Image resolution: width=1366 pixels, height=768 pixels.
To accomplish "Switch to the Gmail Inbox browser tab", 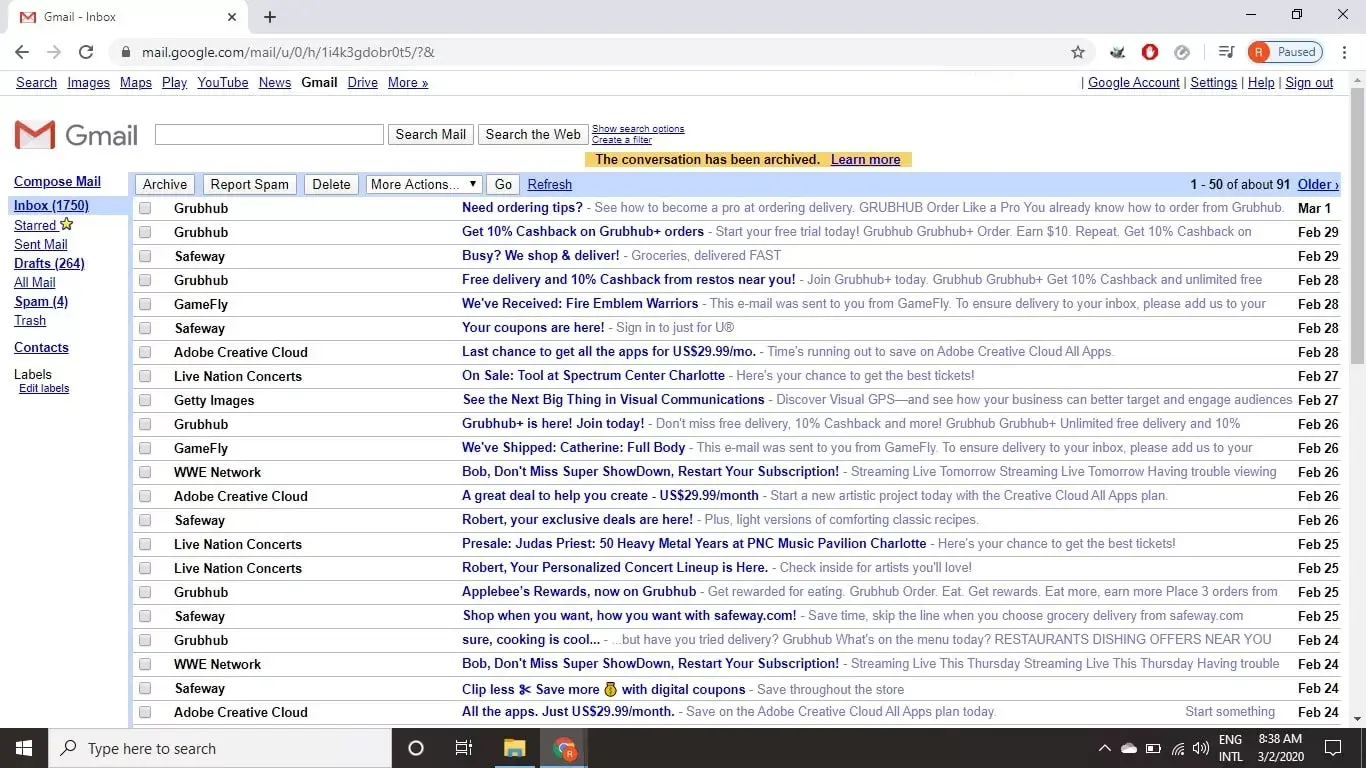I will pyautogui.click(x=120, y=16).
